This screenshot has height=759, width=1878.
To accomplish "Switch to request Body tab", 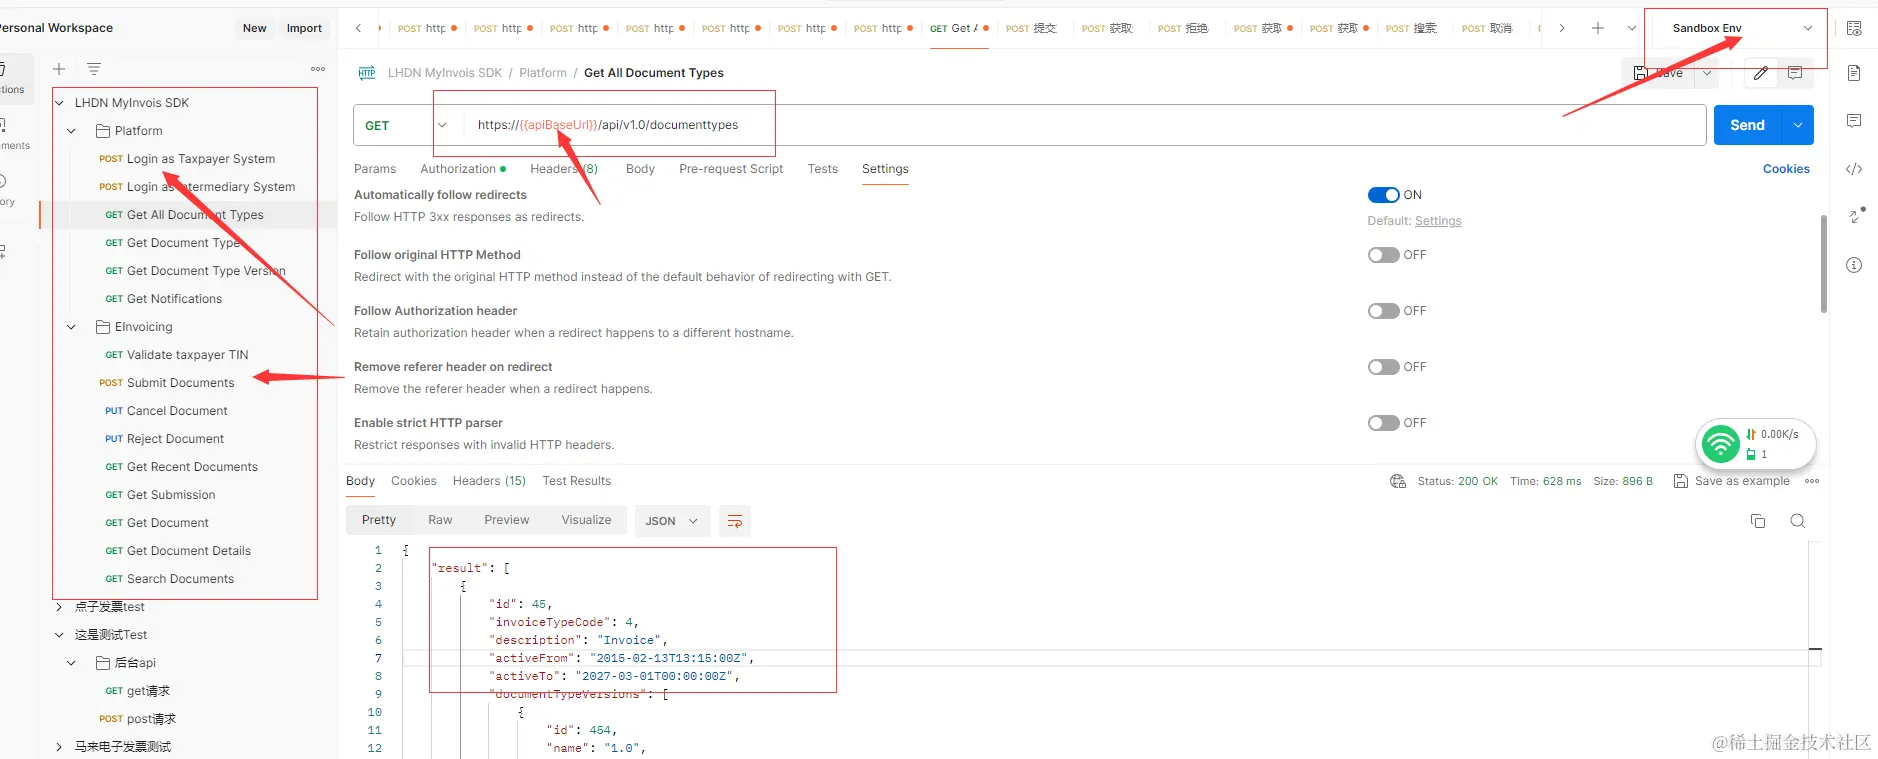I will point(640,169).
